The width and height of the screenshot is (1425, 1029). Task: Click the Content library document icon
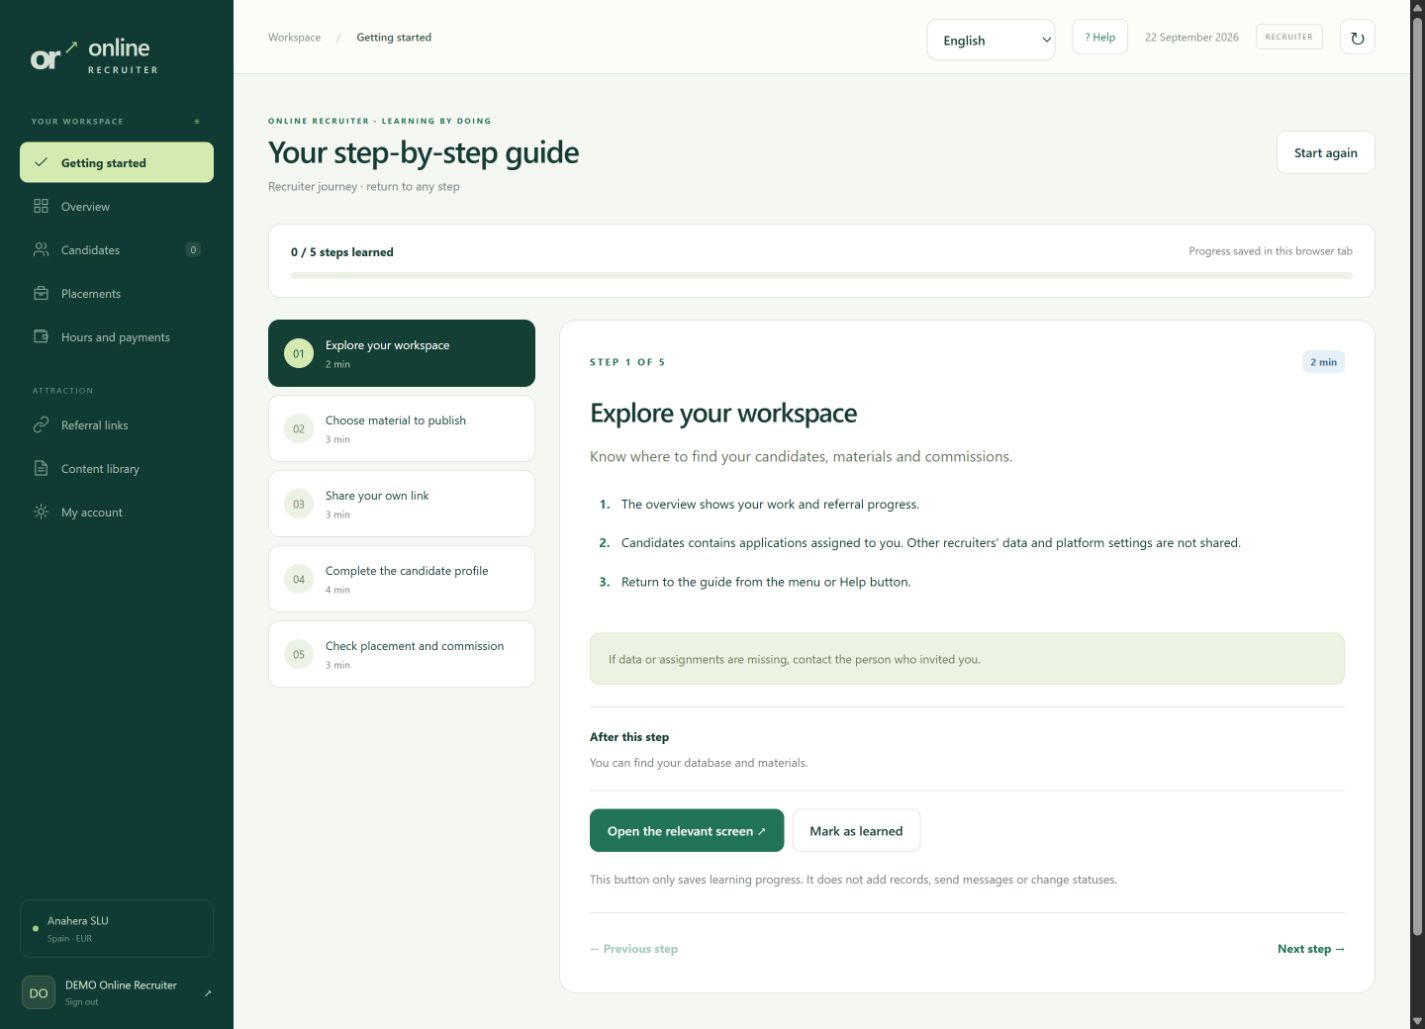coord(41,468)
